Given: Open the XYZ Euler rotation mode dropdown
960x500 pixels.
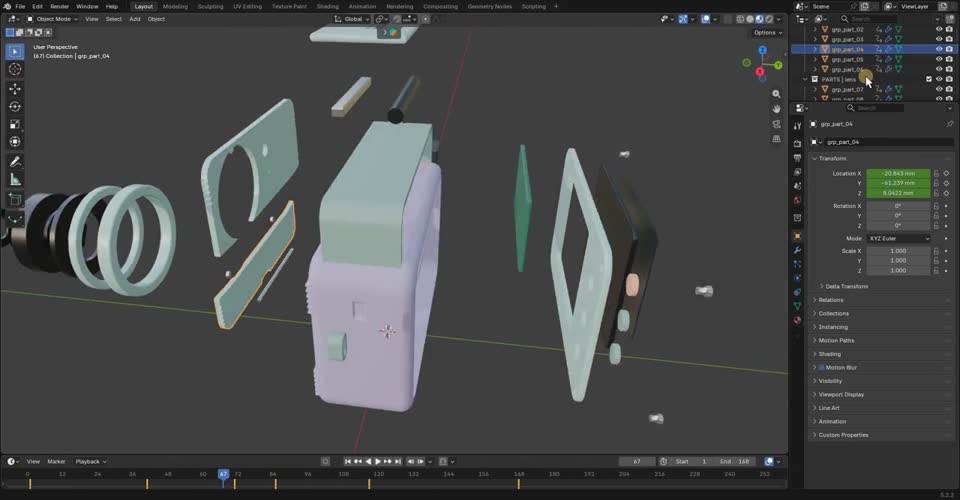Looking at the screenshot, I should tap(898, 239).
